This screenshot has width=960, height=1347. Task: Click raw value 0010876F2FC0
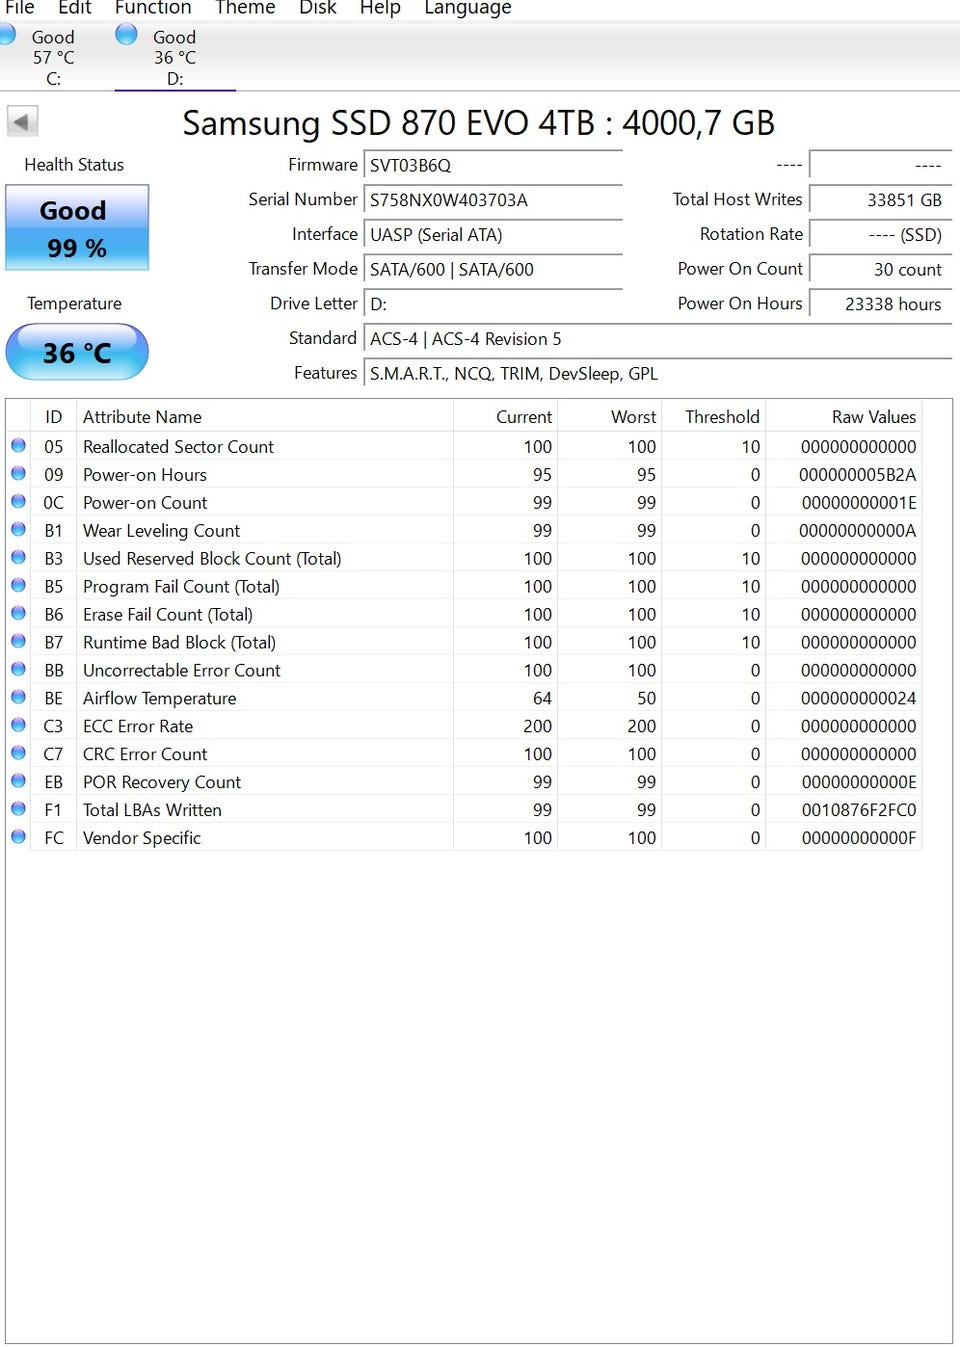(859, 810)
